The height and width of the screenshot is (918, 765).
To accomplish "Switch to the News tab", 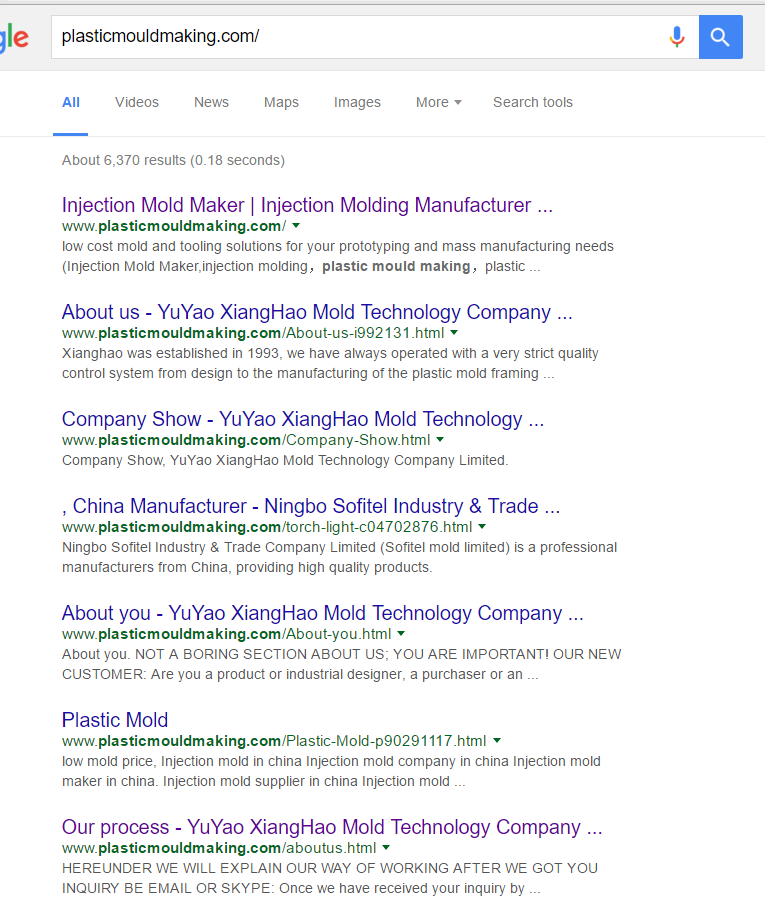I will point(211,102).
